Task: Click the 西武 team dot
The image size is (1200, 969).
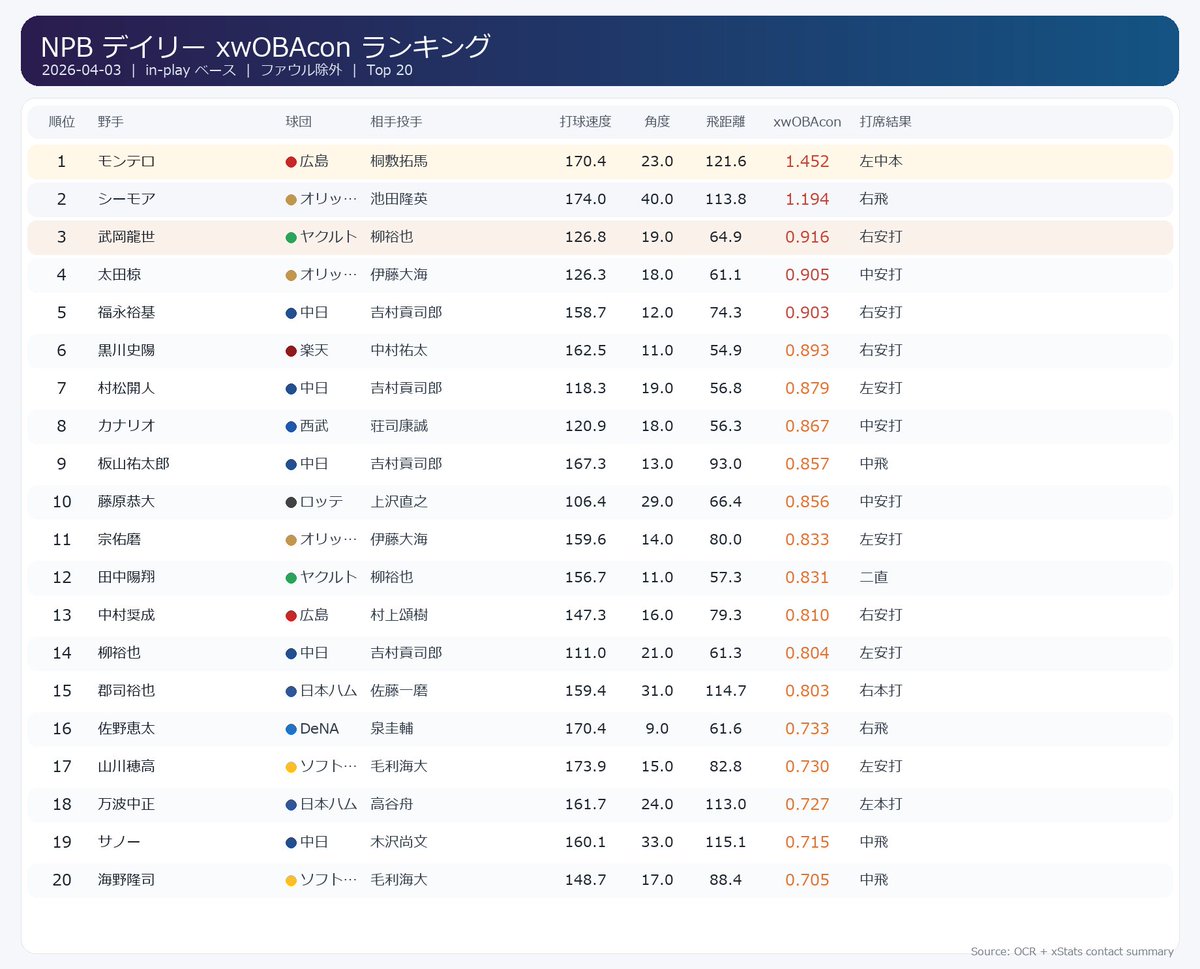Action: coord(291,427)
